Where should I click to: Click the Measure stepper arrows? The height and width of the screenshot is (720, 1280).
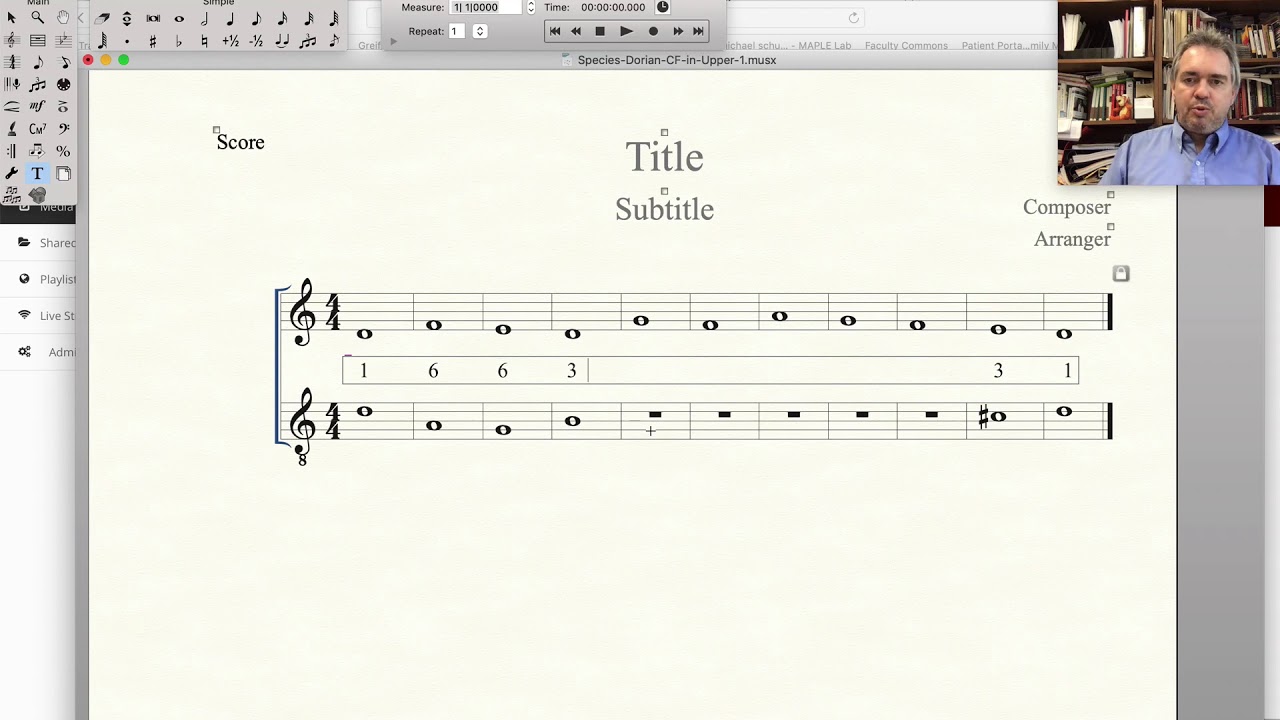click(531, 7)
